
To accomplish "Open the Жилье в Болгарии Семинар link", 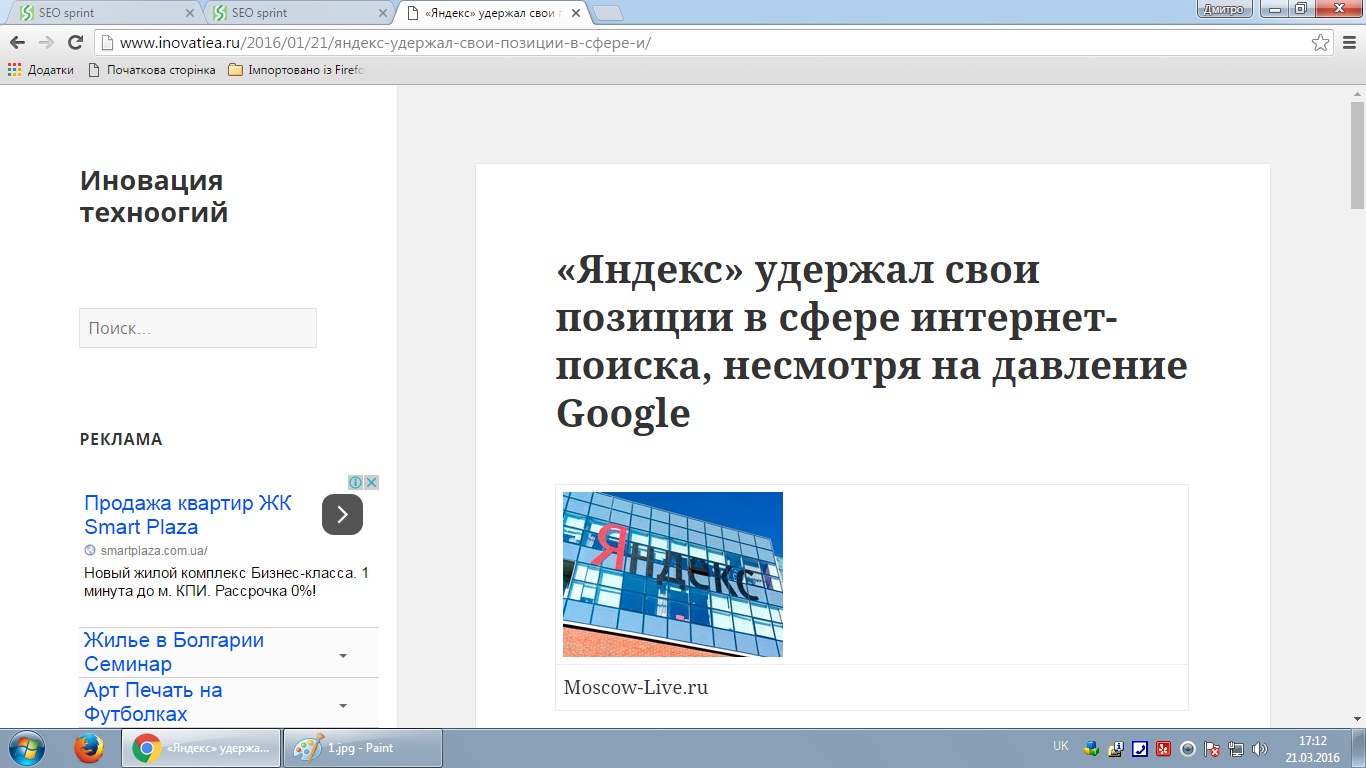I will (174, 652).
